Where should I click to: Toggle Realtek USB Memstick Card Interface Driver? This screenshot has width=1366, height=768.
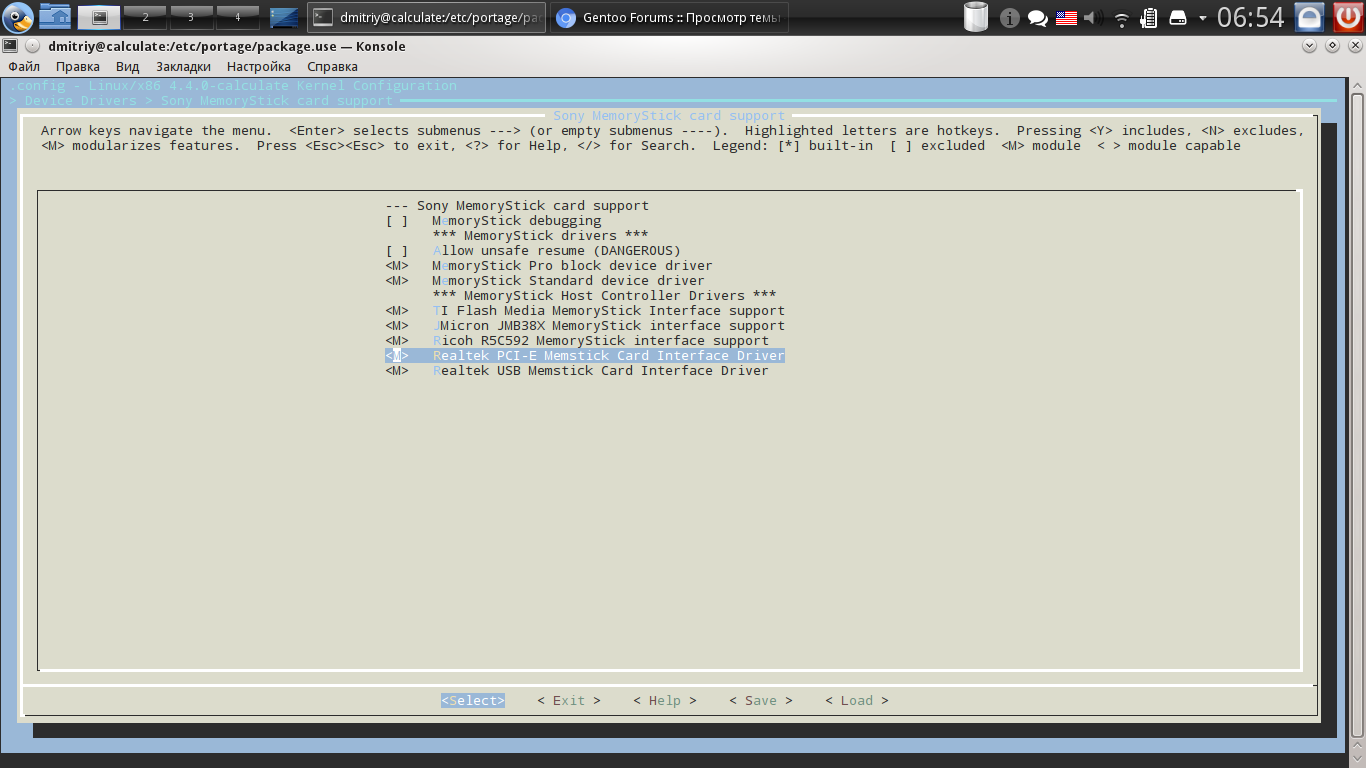tap(577, 370)
